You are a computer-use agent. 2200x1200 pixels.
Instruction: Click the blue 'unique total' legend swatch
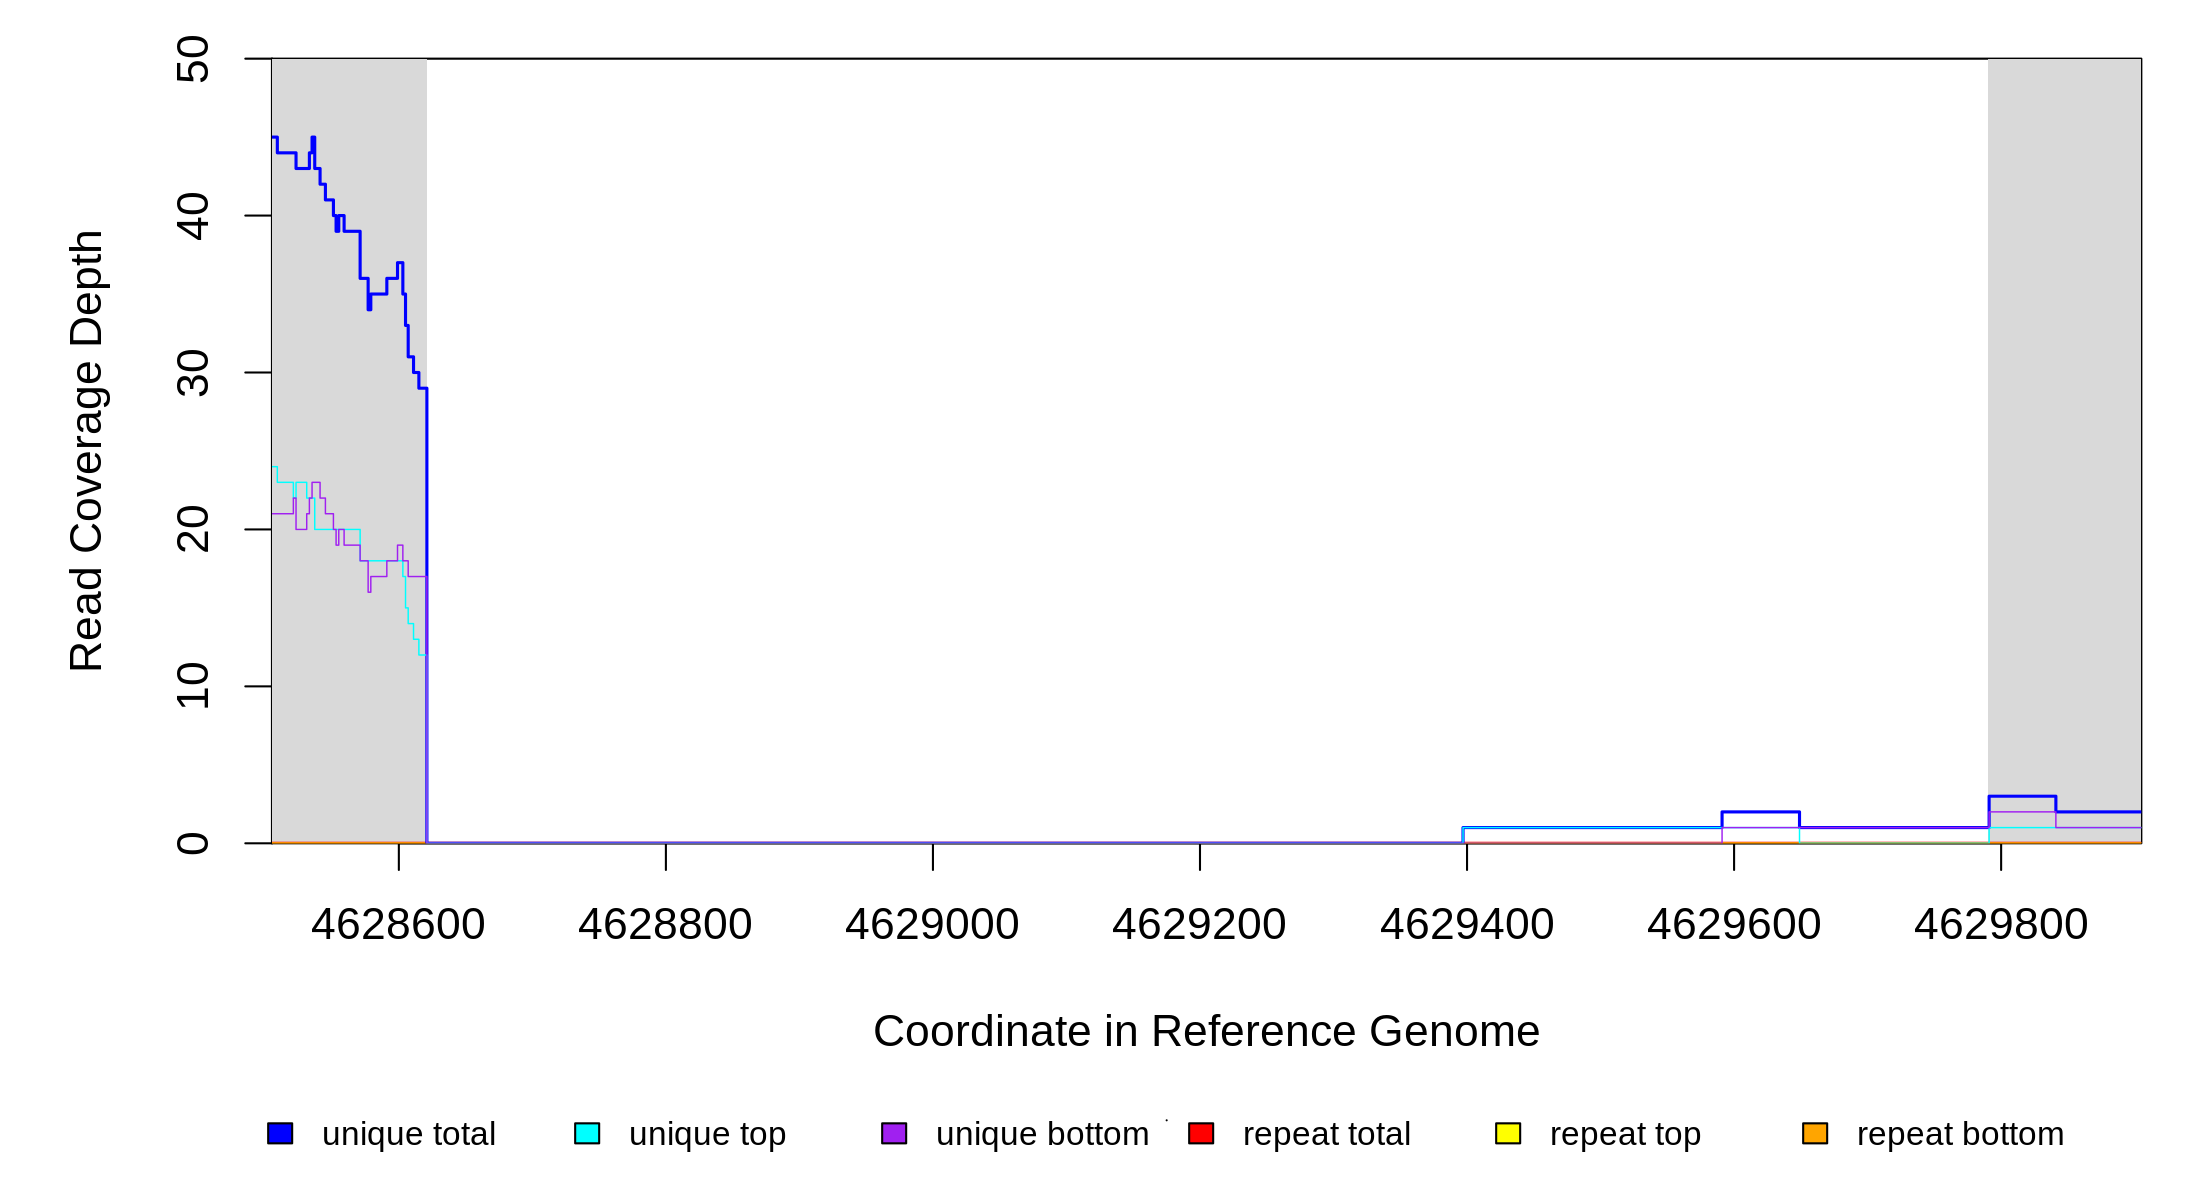280,1133
